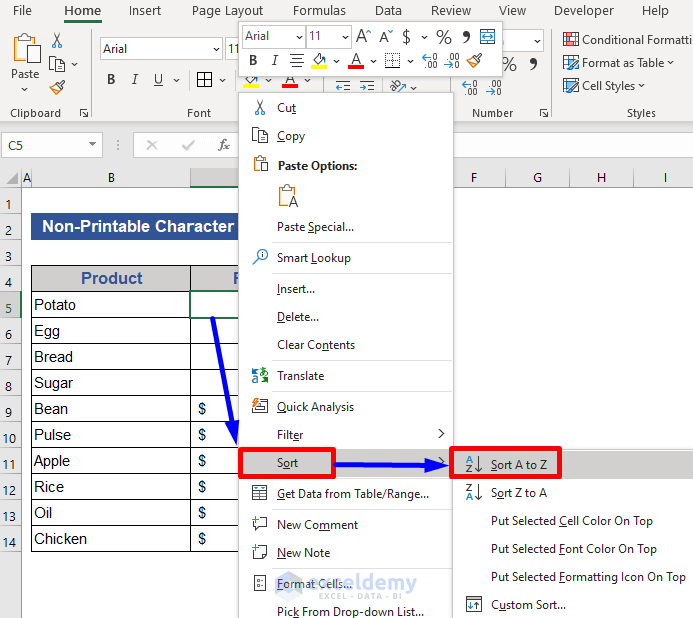Click Conditional Formatting button
The height and width of the screenshot is (618, 693).
click(627, 40)
